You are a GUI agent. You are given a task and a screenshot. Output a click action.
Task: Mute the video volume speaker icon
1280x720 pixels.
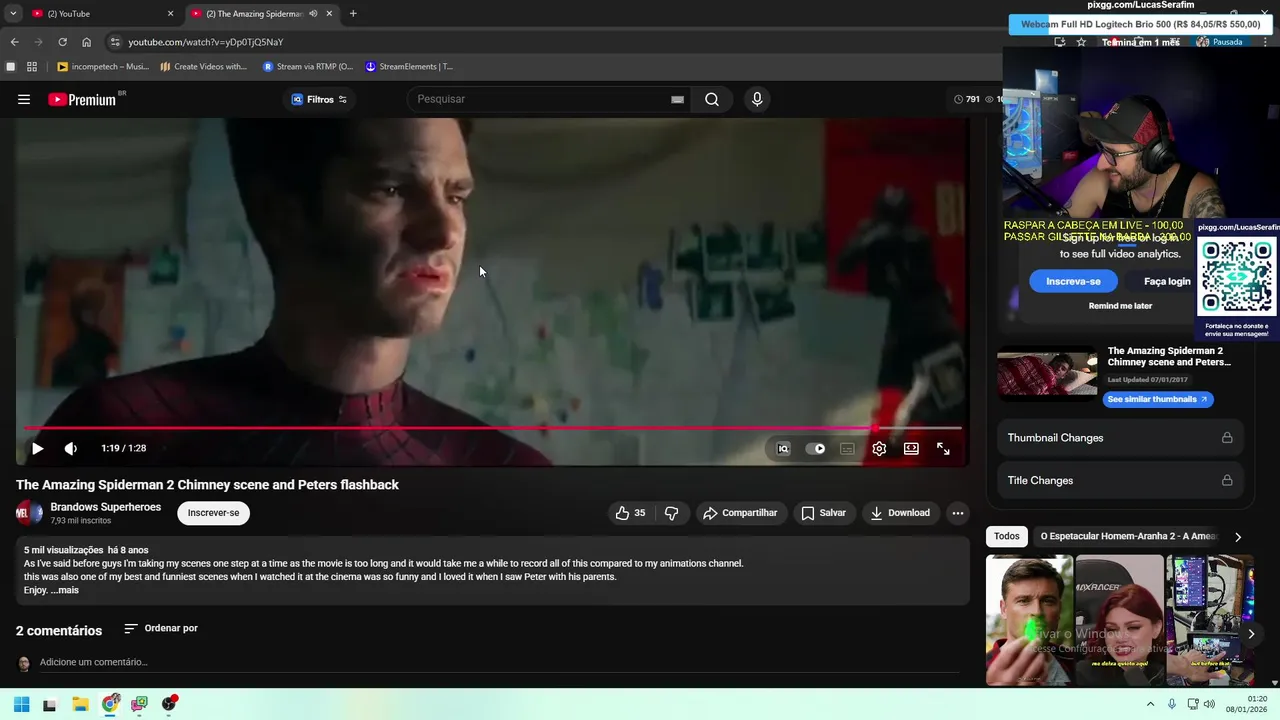70,449
